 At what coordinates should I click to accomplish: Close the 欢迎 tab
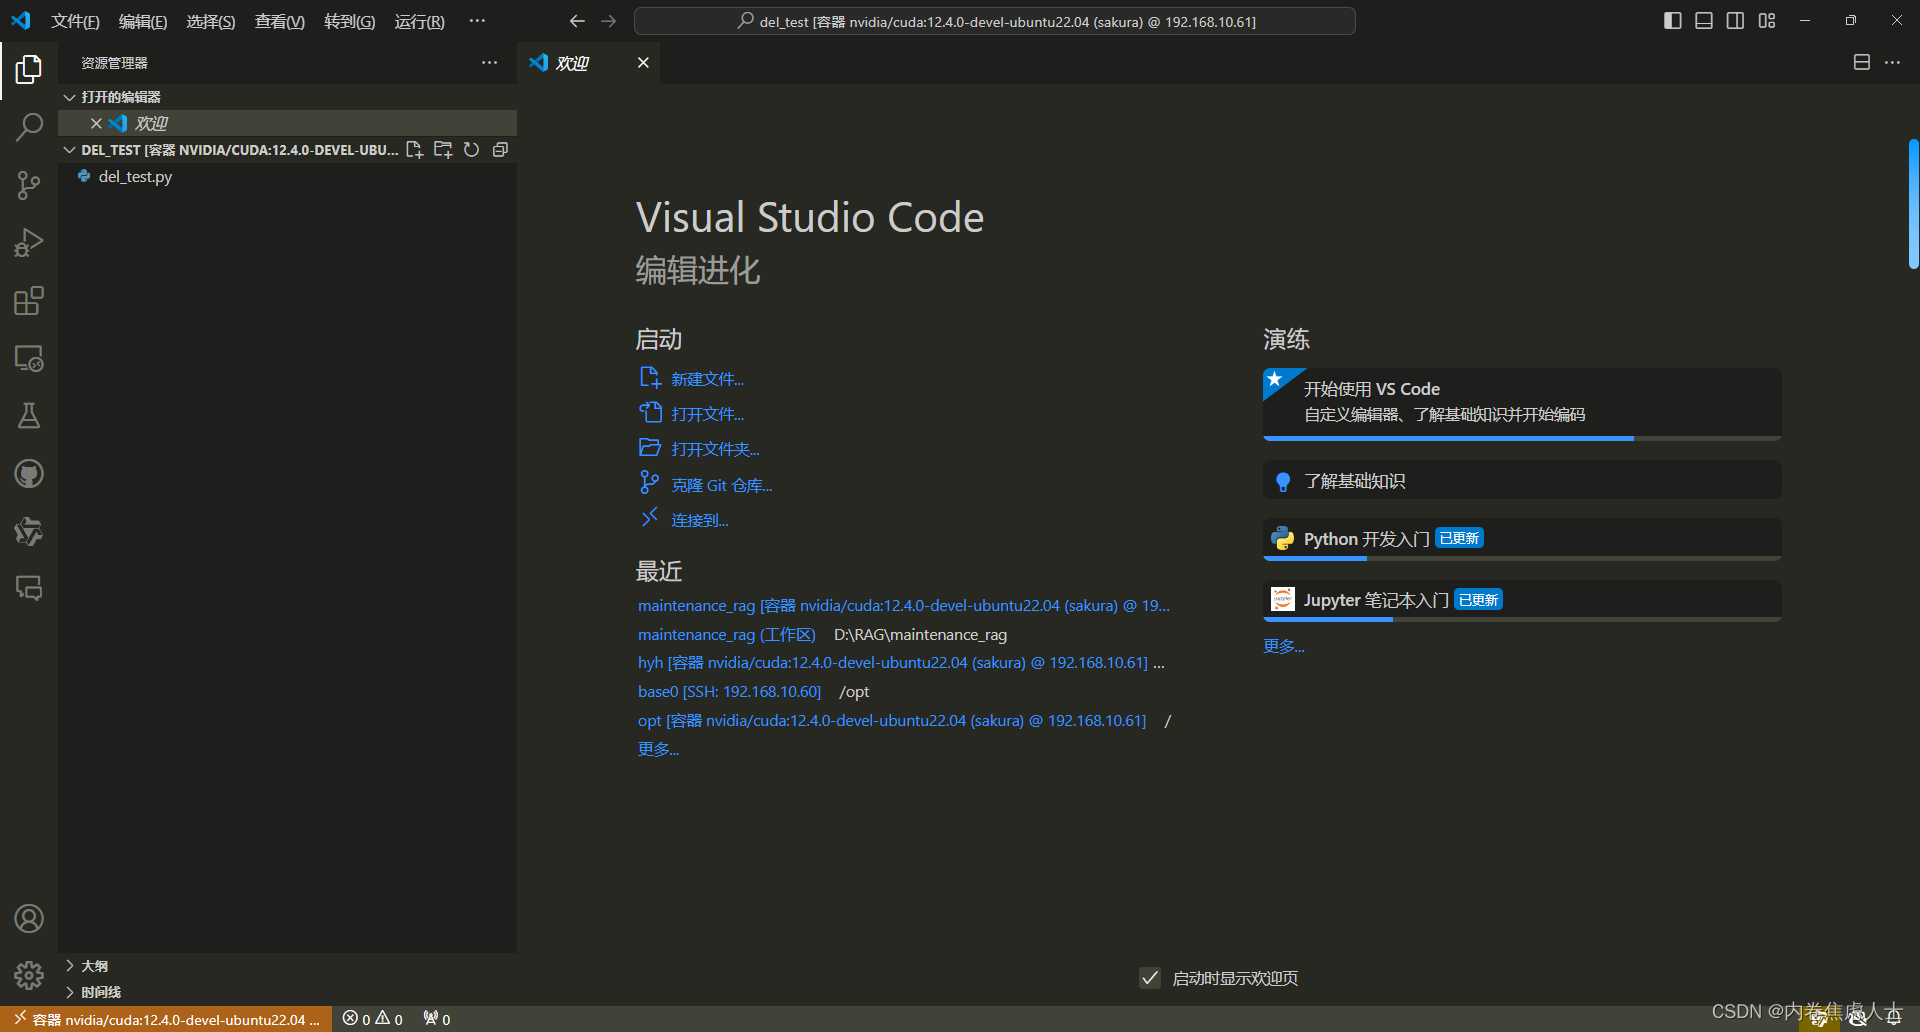click(643, 63)
